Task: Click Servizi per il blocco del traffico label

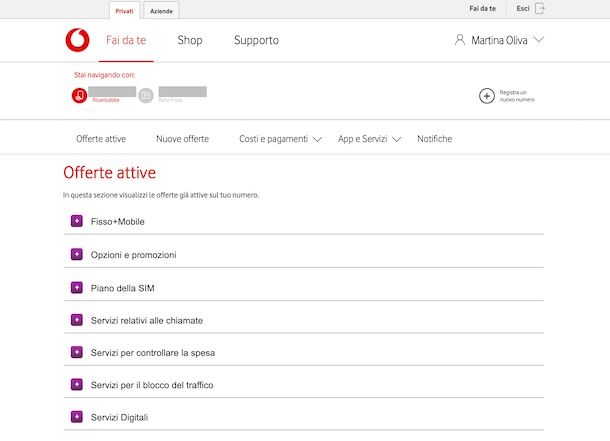Action: [152, 385]
